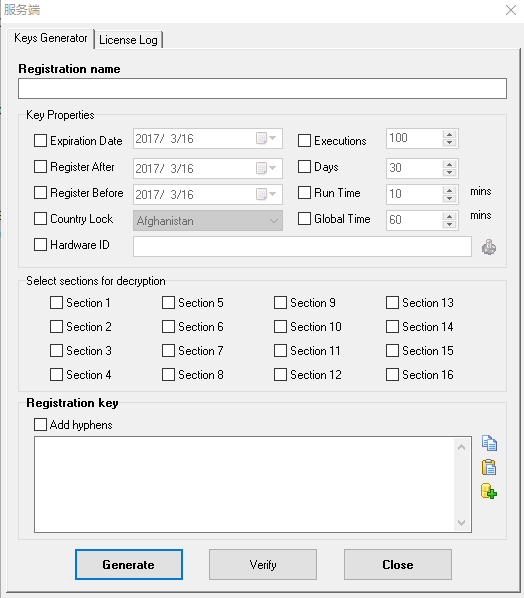Open Expiration Date calendar picker
This screenshot has width=524, height=598.
tap(266, 138)
